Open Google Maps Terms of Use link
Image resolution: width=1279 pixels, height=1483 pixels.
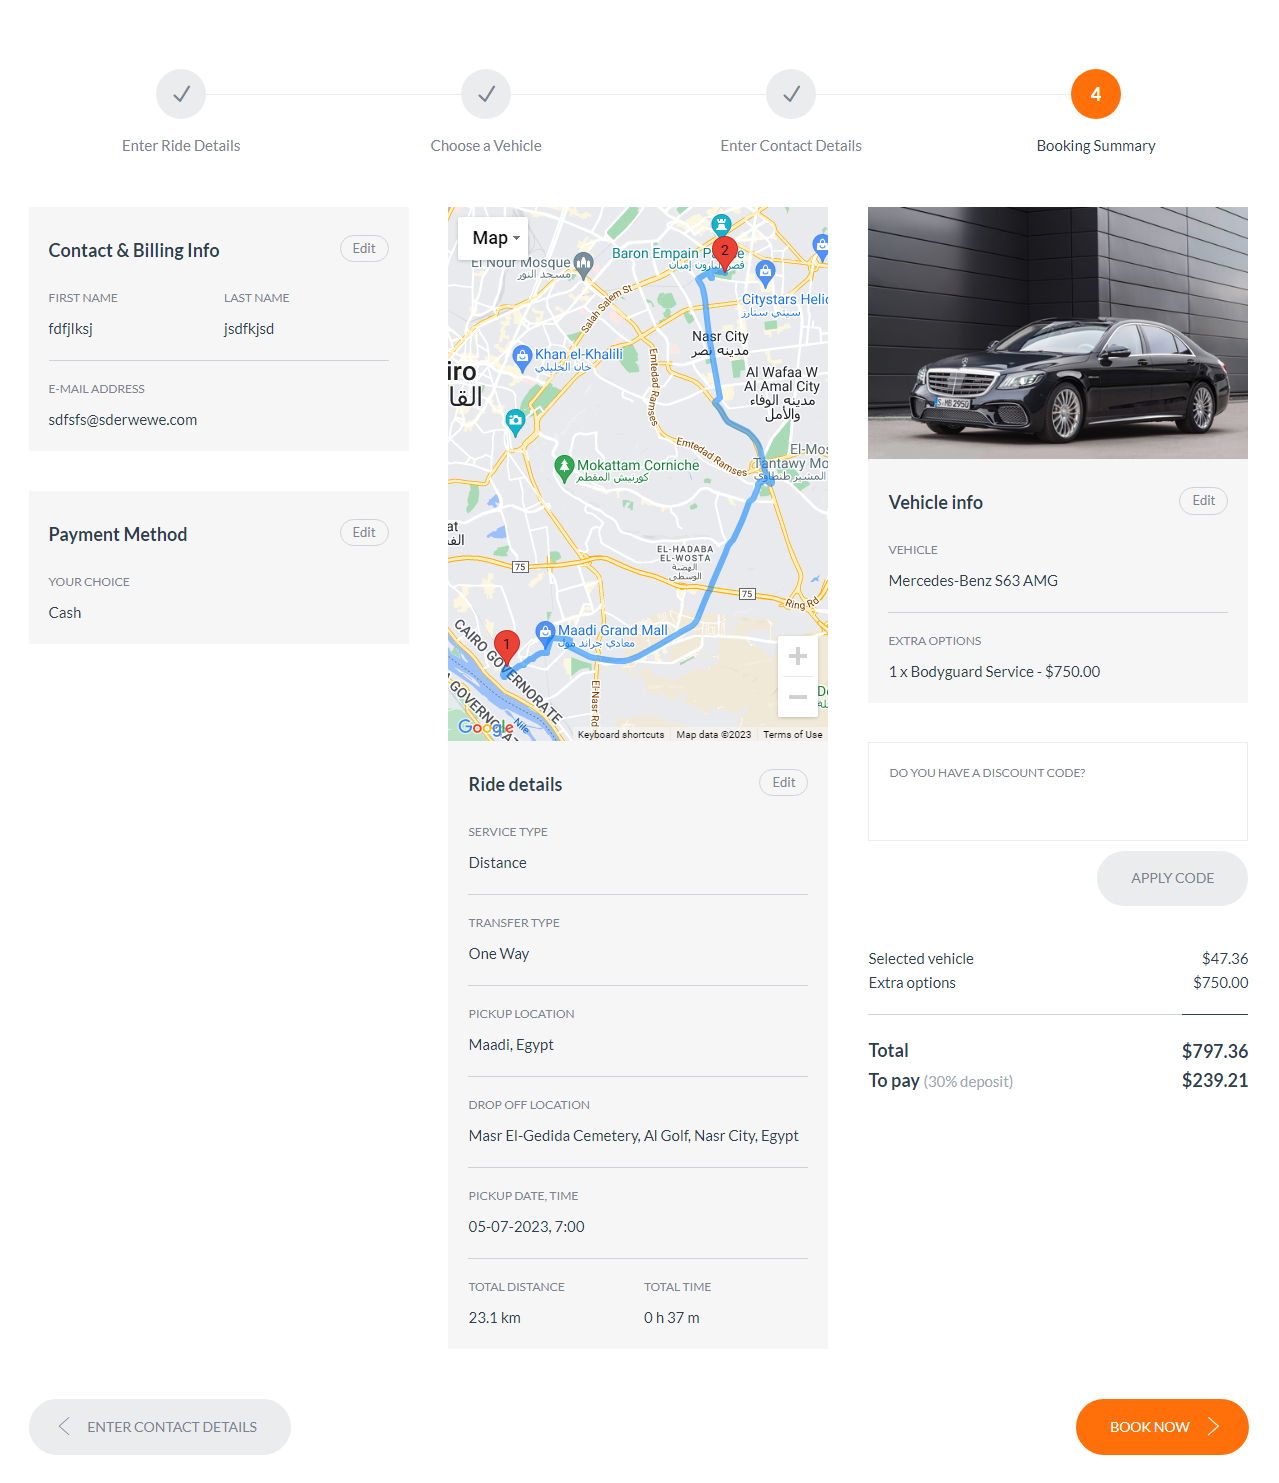coord(792,735)
